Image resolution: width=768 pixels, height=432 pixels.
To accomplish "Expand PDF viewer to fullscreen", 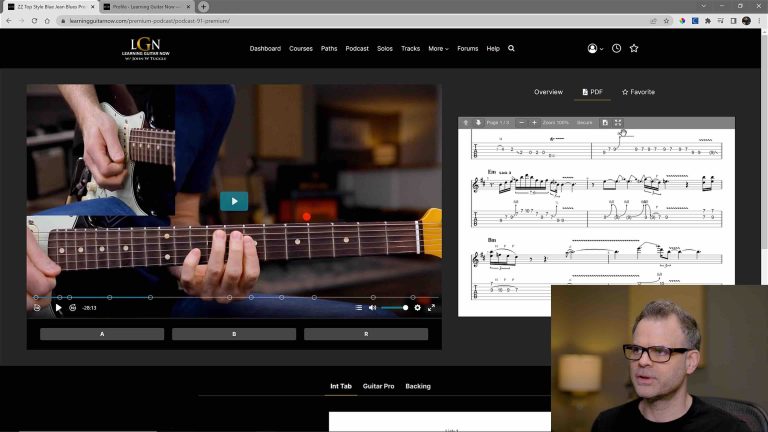I will pos(618,122).
